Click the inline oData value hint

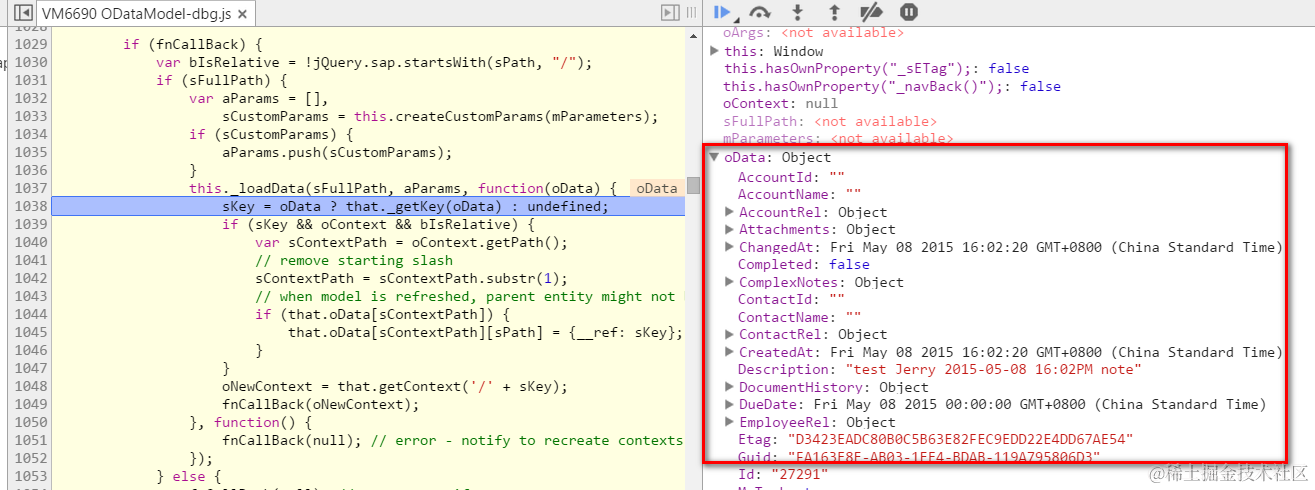click(x=656, y=188)
